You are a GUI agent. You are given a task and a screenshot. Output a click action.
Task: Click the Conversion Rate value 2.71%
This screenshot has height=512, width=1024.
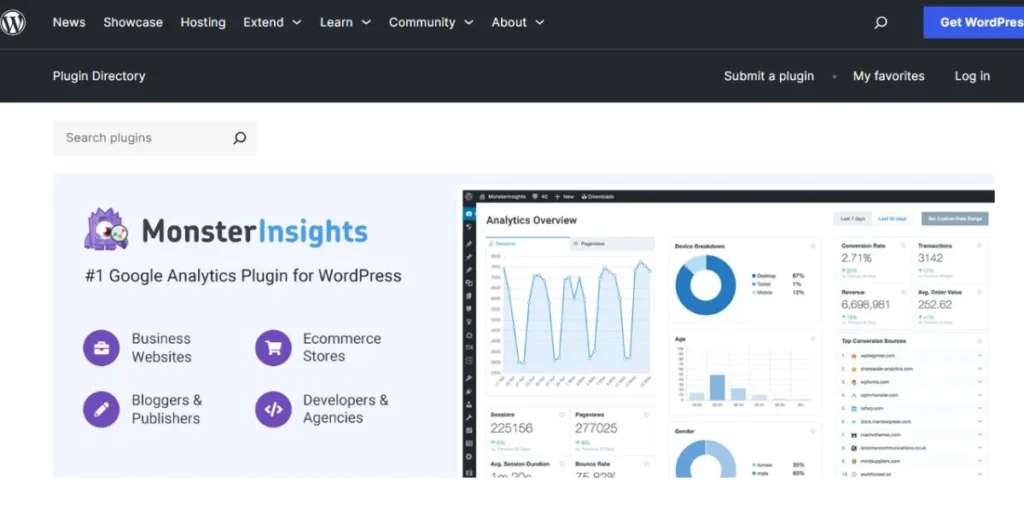coord(856,258)
